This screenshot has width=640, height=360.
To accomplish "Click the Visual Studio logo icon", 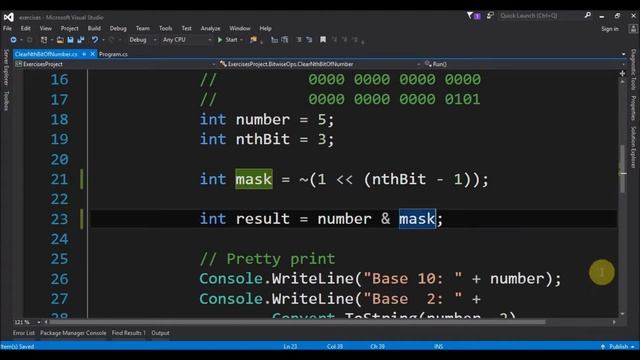I will (x=9, y=17).
